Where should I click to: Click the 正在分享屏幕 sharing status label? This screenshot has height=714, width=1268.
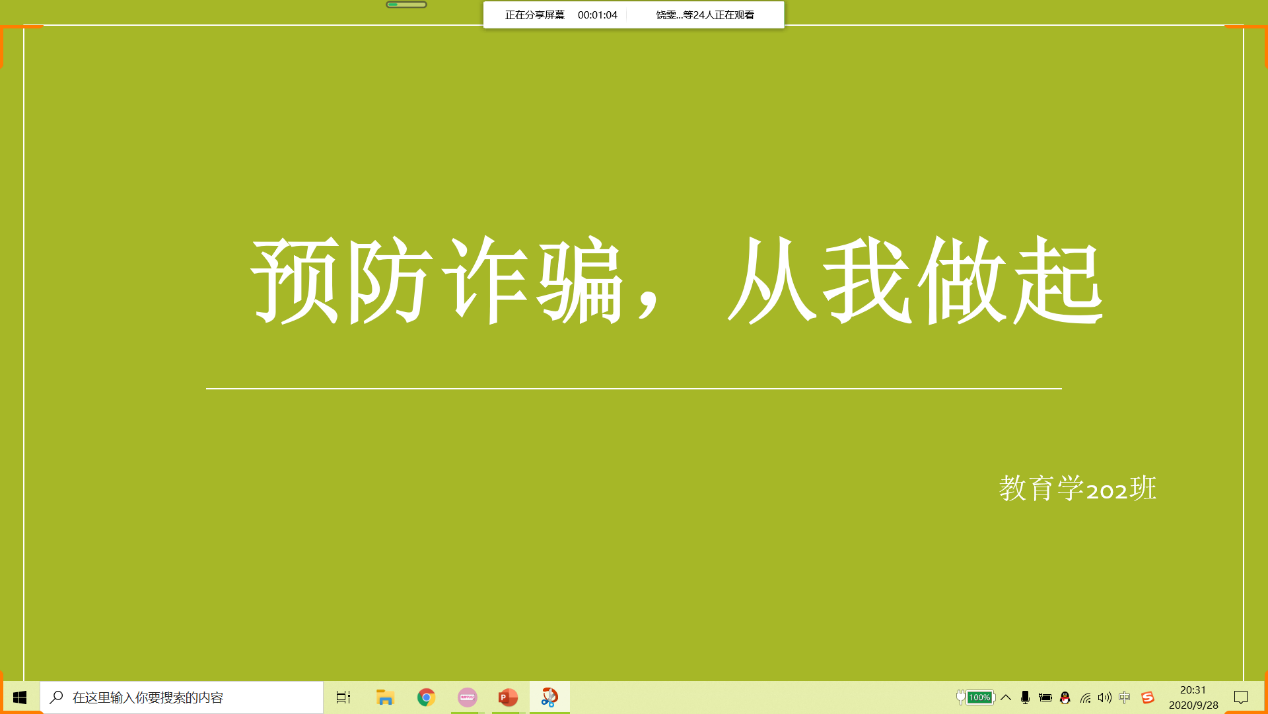534,15
